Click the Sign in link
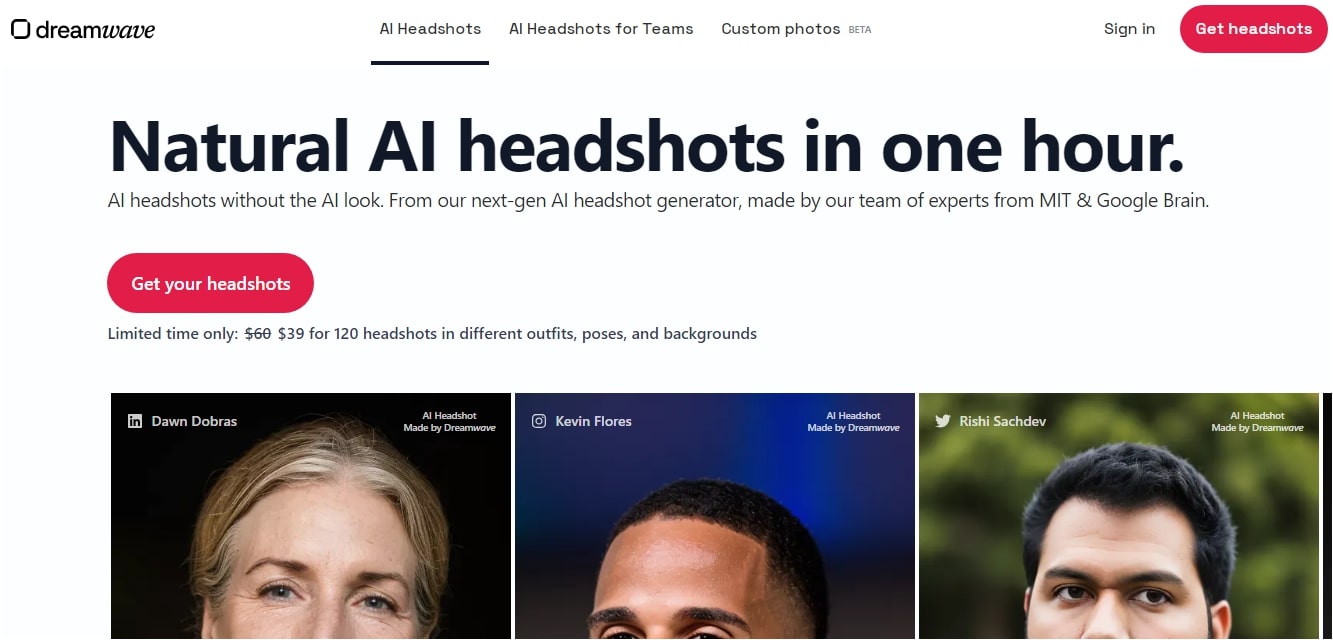Image resolution: width=1333 pixels, height=640 pixels. pos(1129,29)
